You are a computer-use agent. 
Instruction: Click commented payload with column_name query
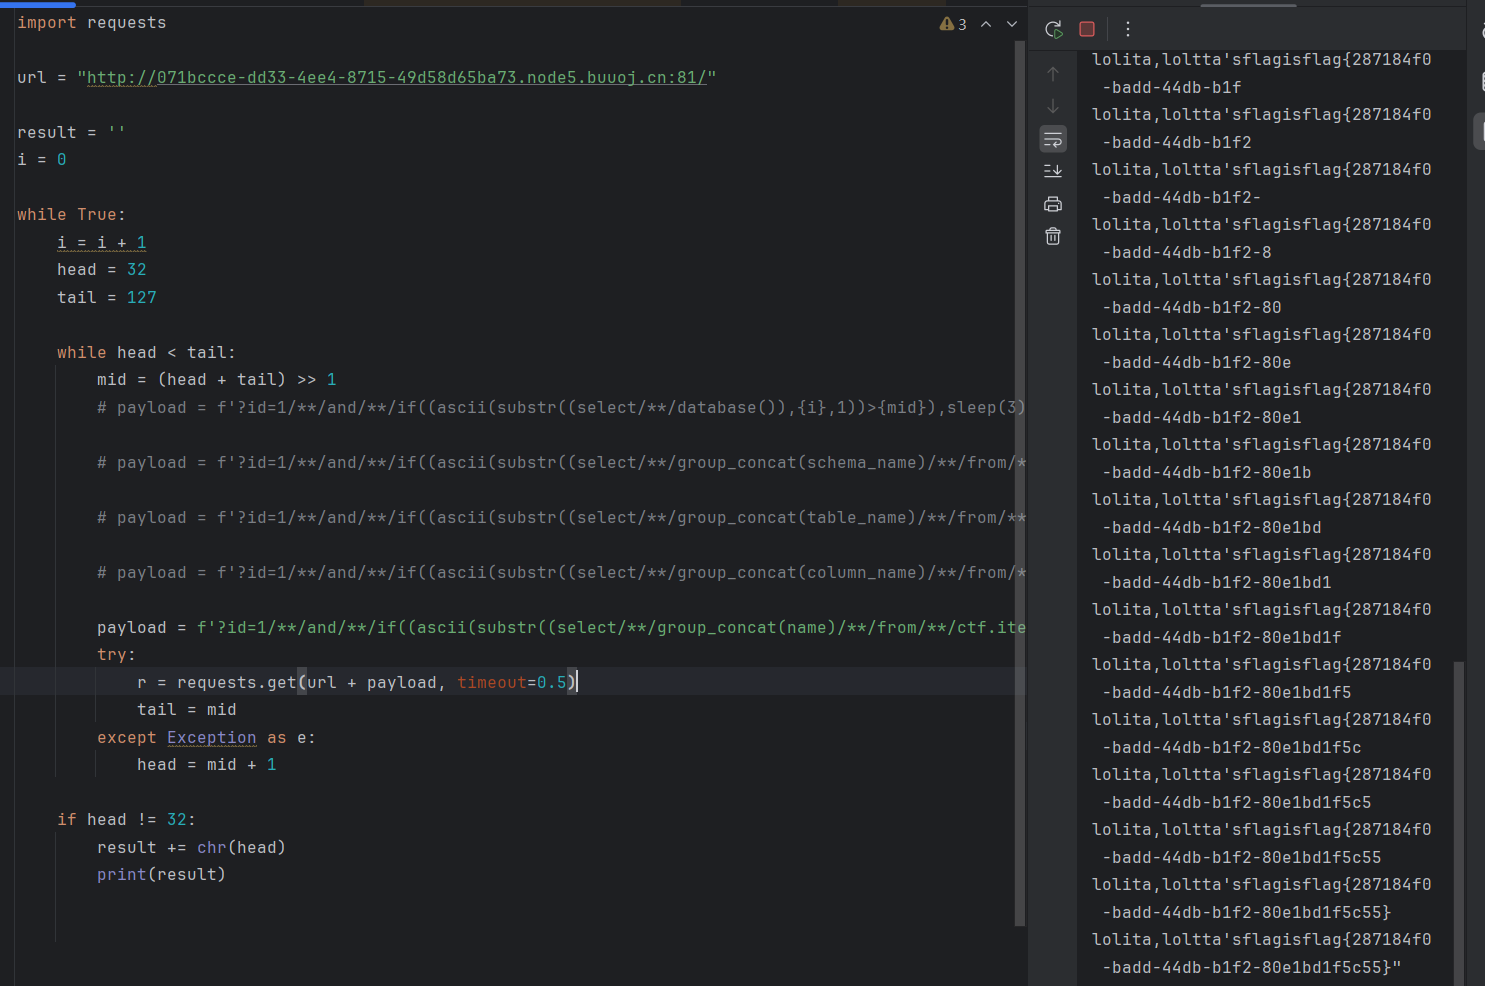pyautogui.click(x=561, y=573)
